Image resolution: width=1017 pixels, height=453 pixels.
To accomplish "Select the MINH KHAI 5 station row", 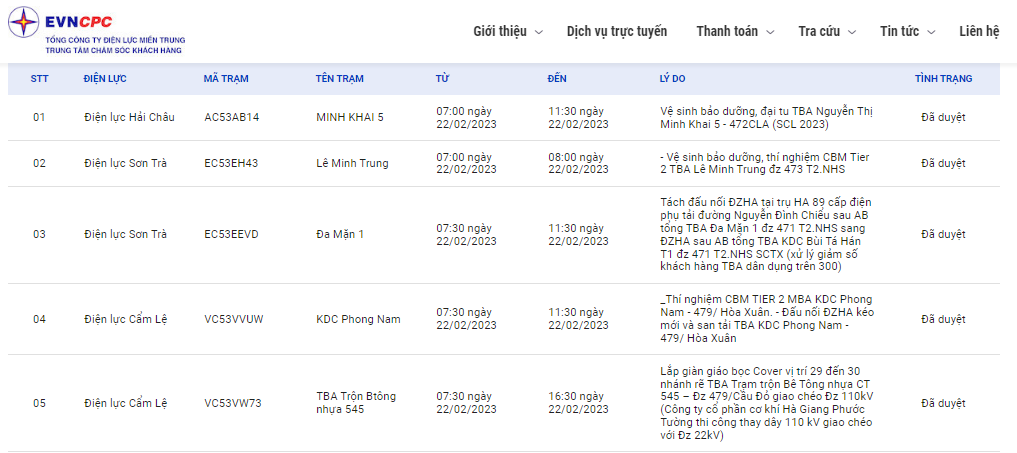I will pos(504,117).
